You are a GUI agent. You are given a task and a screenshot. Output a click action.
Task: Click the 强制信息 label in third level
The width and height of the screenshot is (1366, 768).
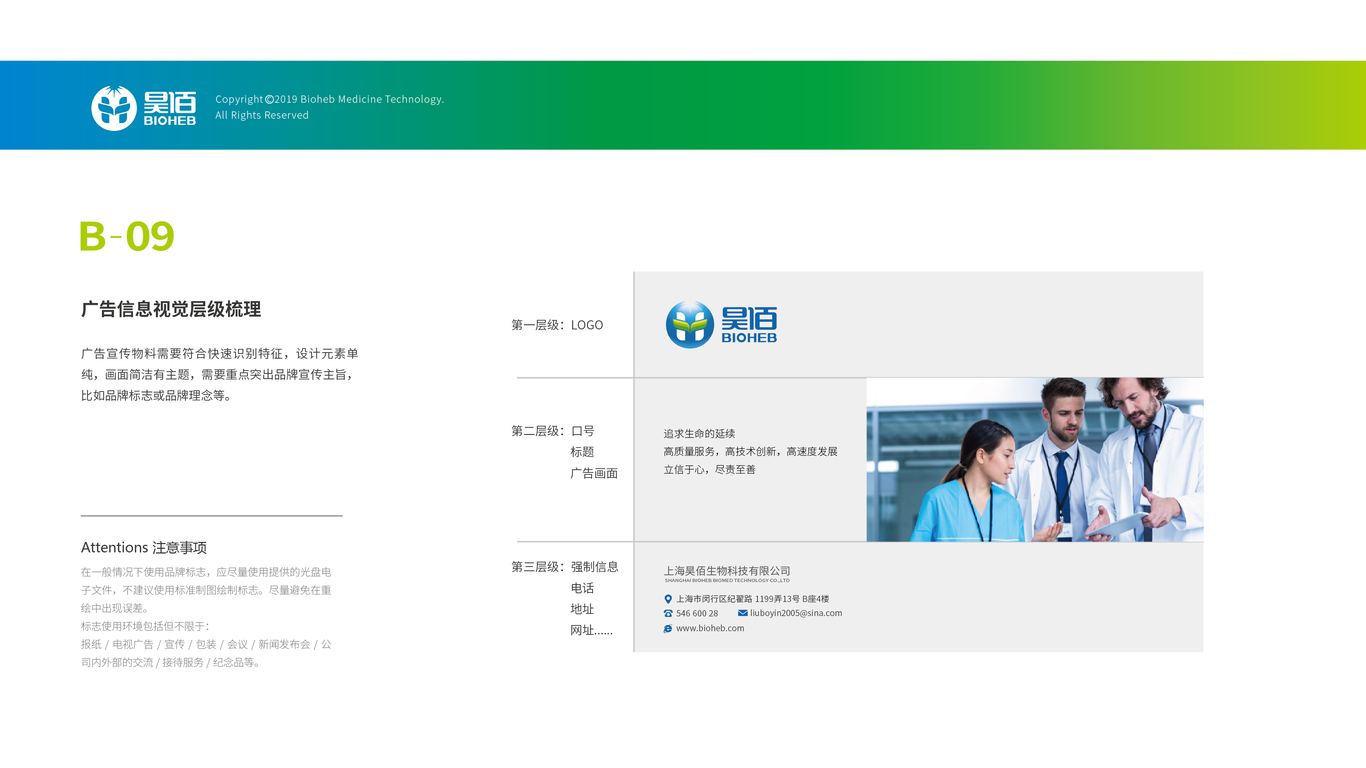tap(594, 567)
